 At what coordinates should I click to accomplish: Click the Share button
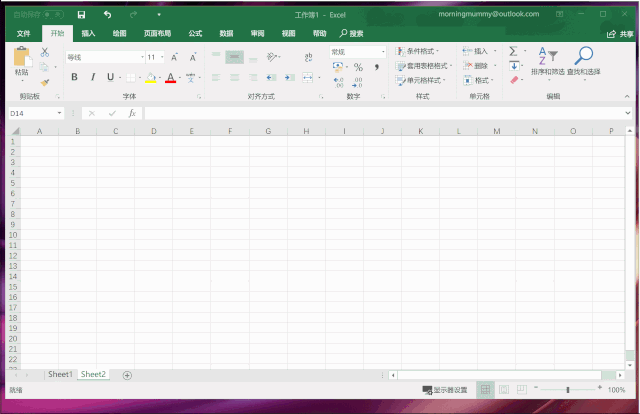620,34
